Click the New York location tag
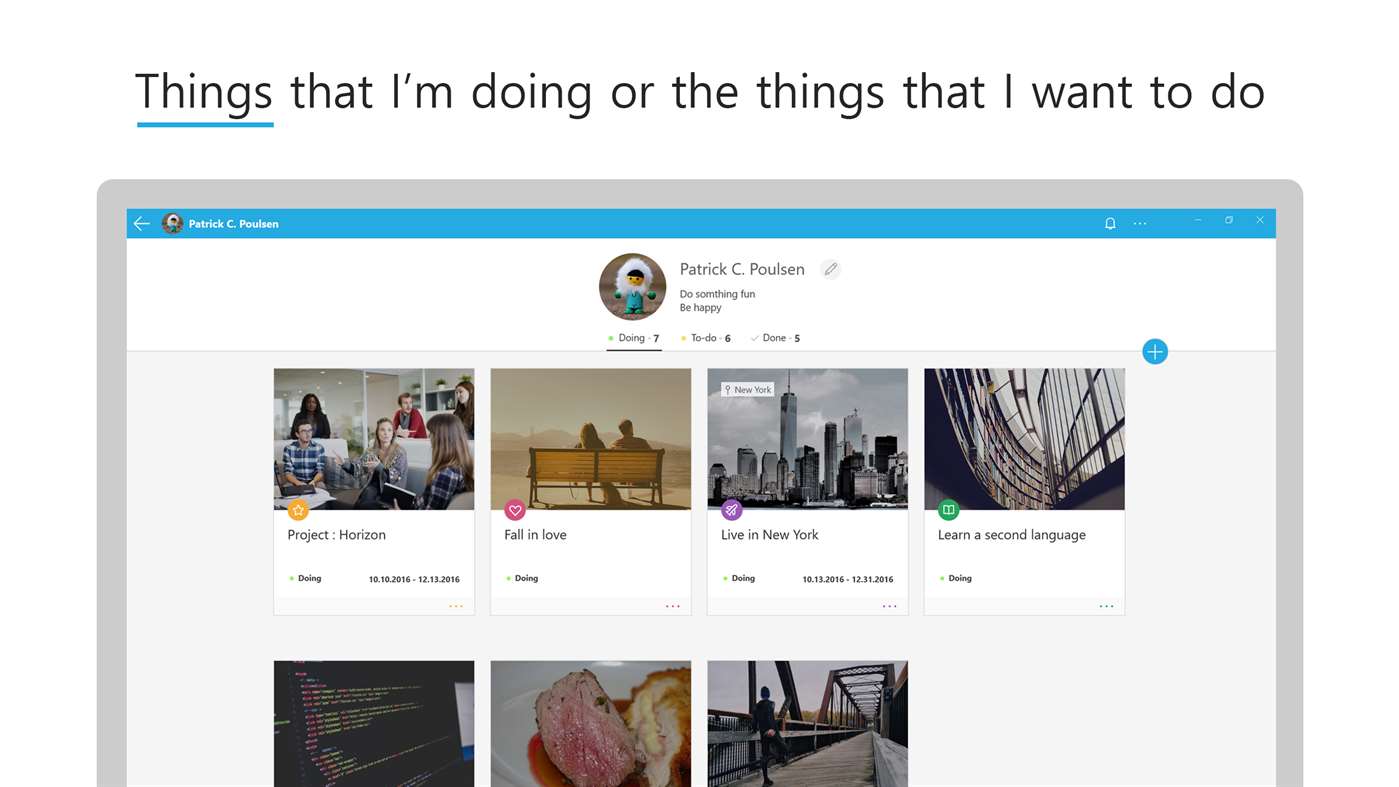 pyautogui.click(x=748, y=390)
